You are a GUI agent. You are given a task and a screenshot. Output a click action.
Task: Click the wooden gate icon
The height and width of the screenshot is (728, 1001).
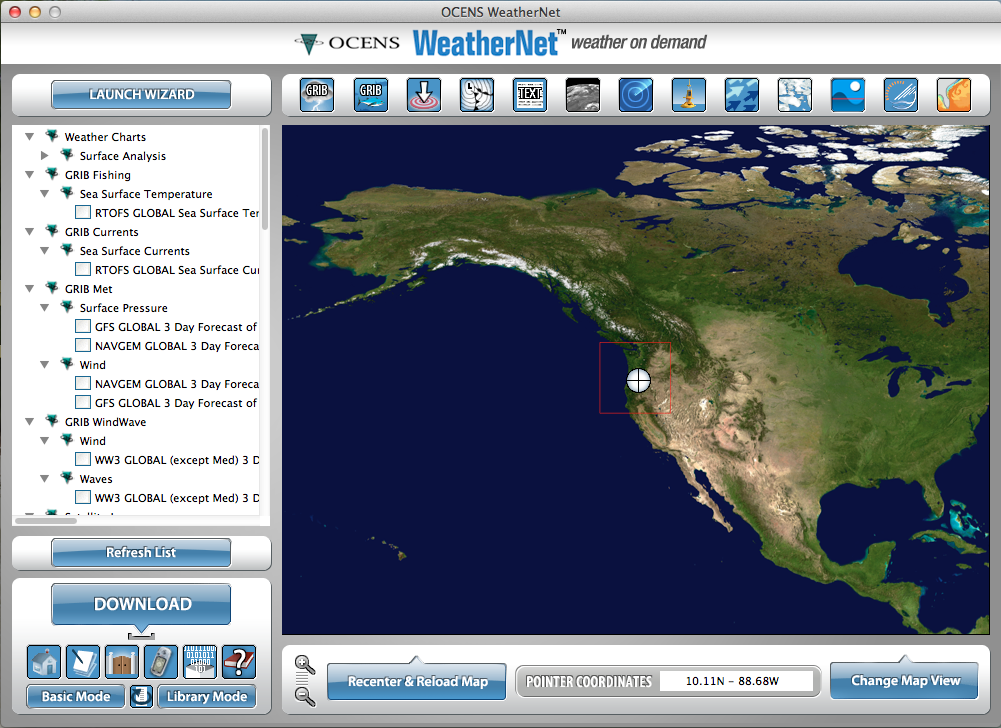click(x=122, y=662)
